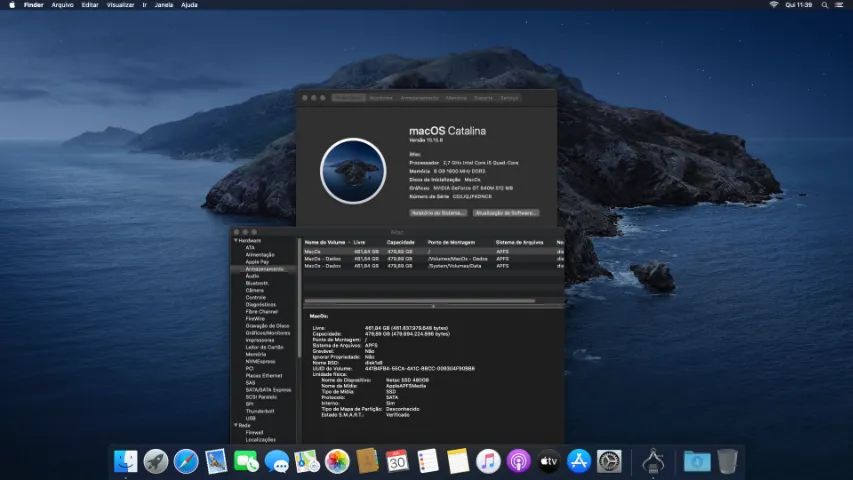Viewport: 853px width, 480px height.
Task: Collapse the Rede section triangle
Action: (x=236, y=425)
